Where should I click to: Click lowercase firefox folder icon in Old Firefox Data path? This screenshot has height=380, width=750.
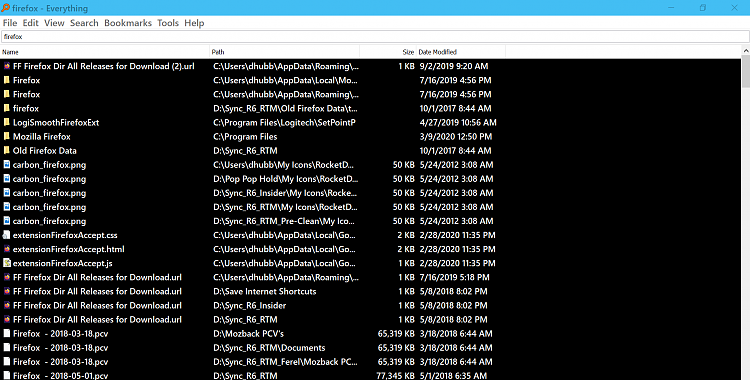click(x=7, y=108)
